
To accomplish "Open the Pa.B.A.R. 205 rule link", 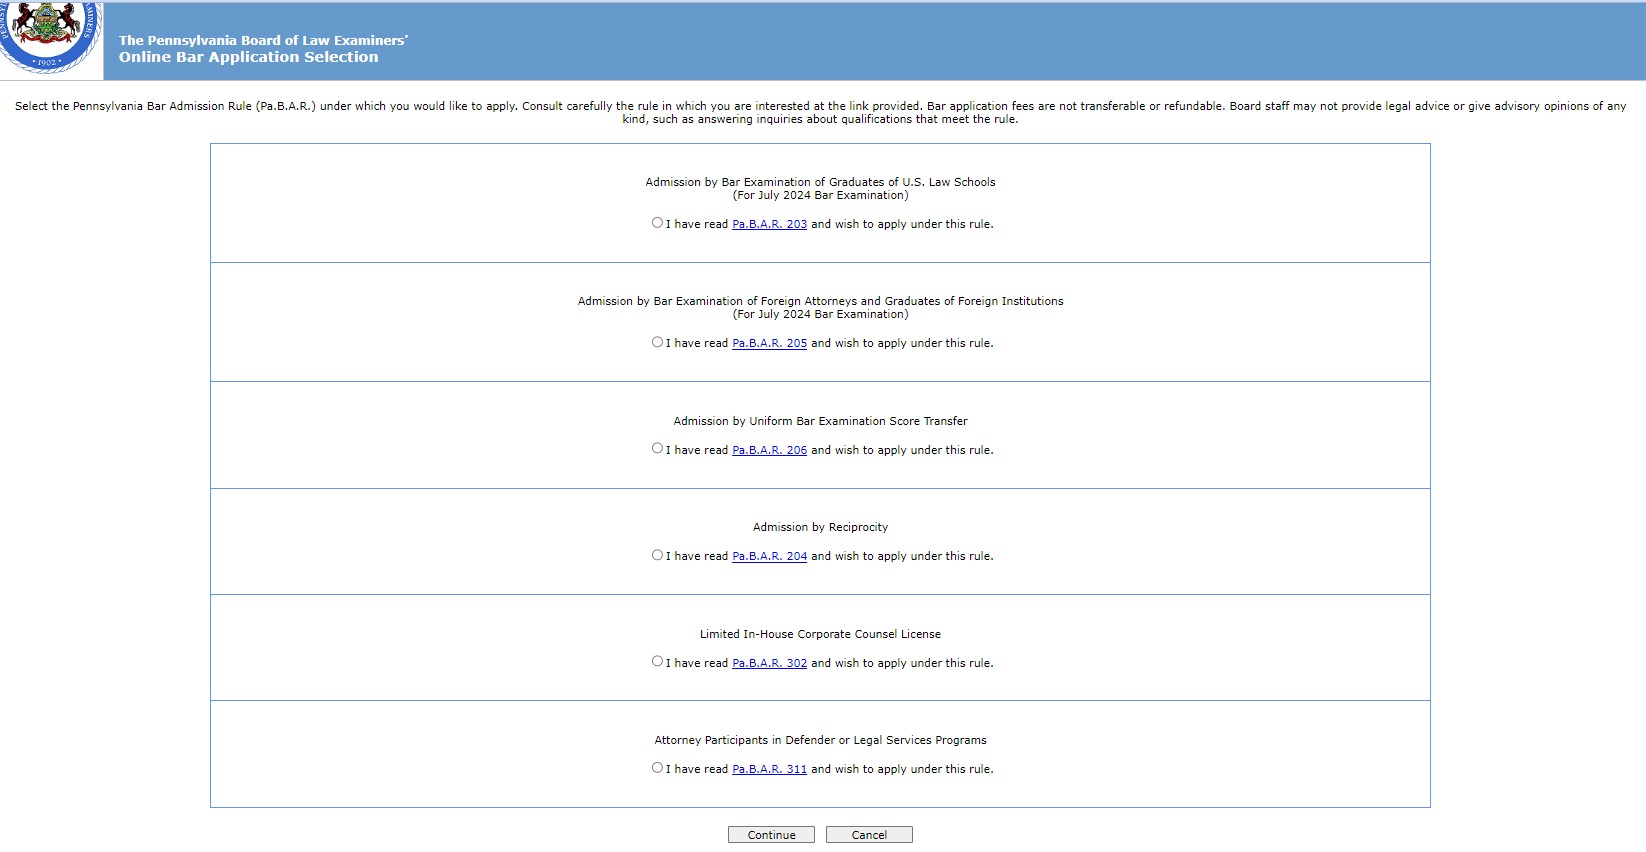I will (769, 344).
